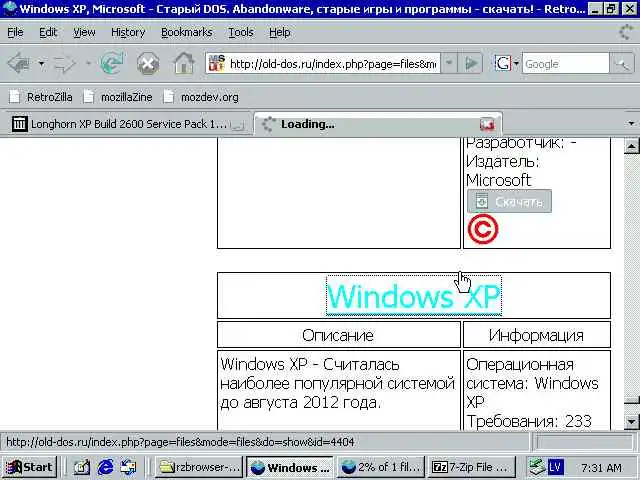Switch to the 7-Zip File Manager taskbar button
The image size is (640, 480).
click(x=471, y=467)
